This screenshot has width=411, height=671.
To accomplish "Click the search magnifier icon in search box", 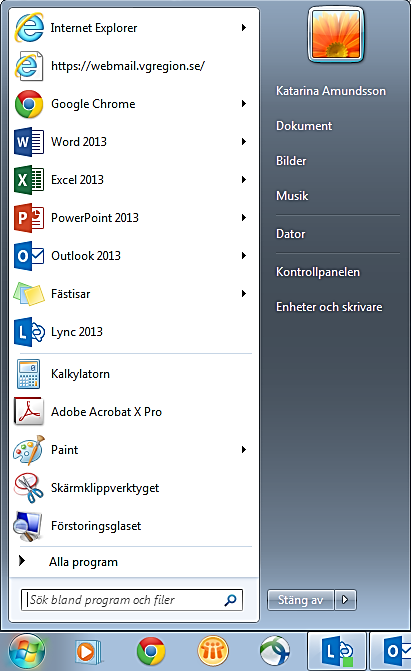I will point(230,600).
